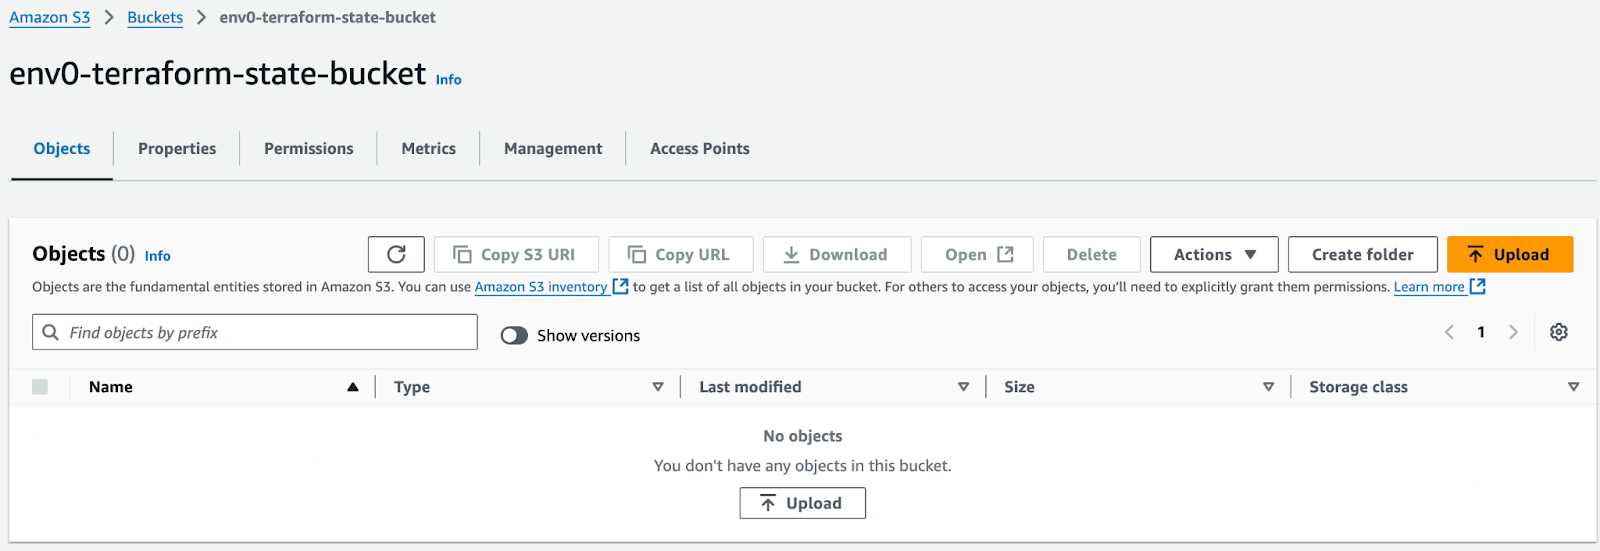This screenshot has width=1600, height=551.
Task: Toggle the Show versions switch
Action: pyautogui.click(x=514, y=335)
